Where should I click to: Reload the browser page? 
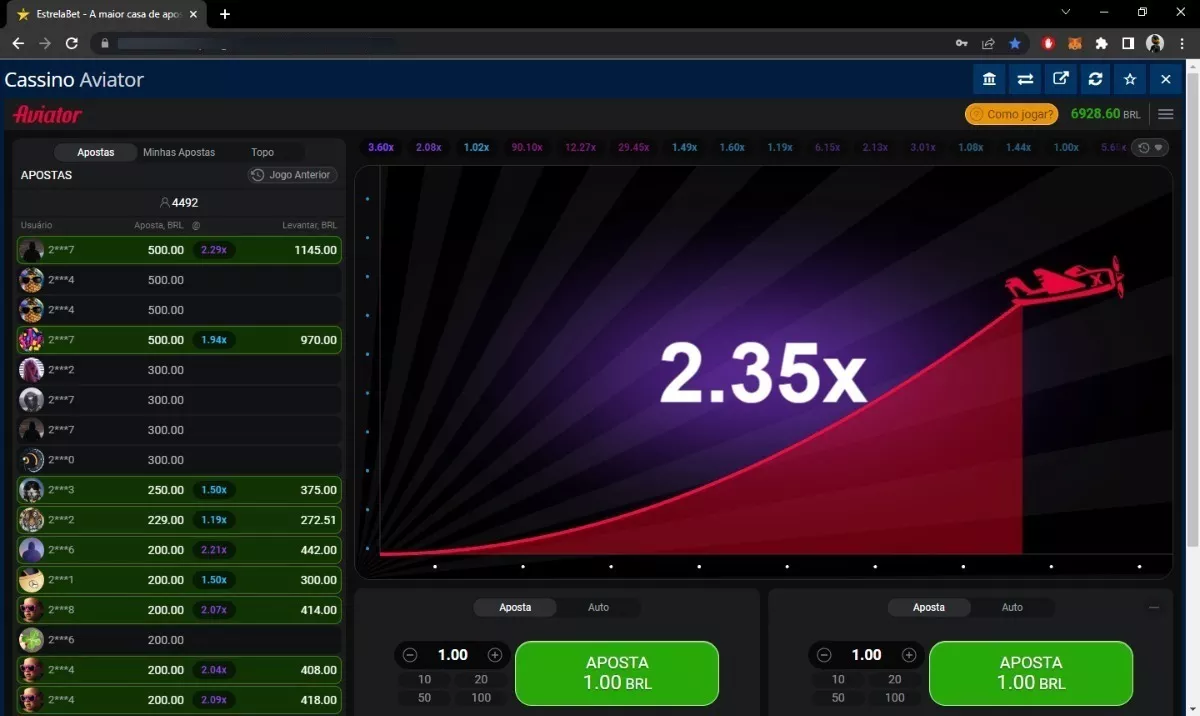click(72, 43)
